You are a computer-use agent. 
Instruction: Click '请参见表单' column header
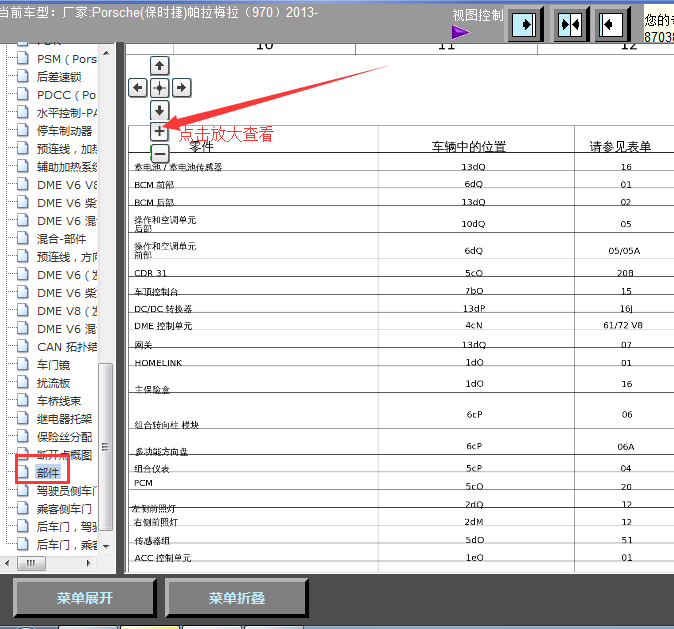point(620,147)
